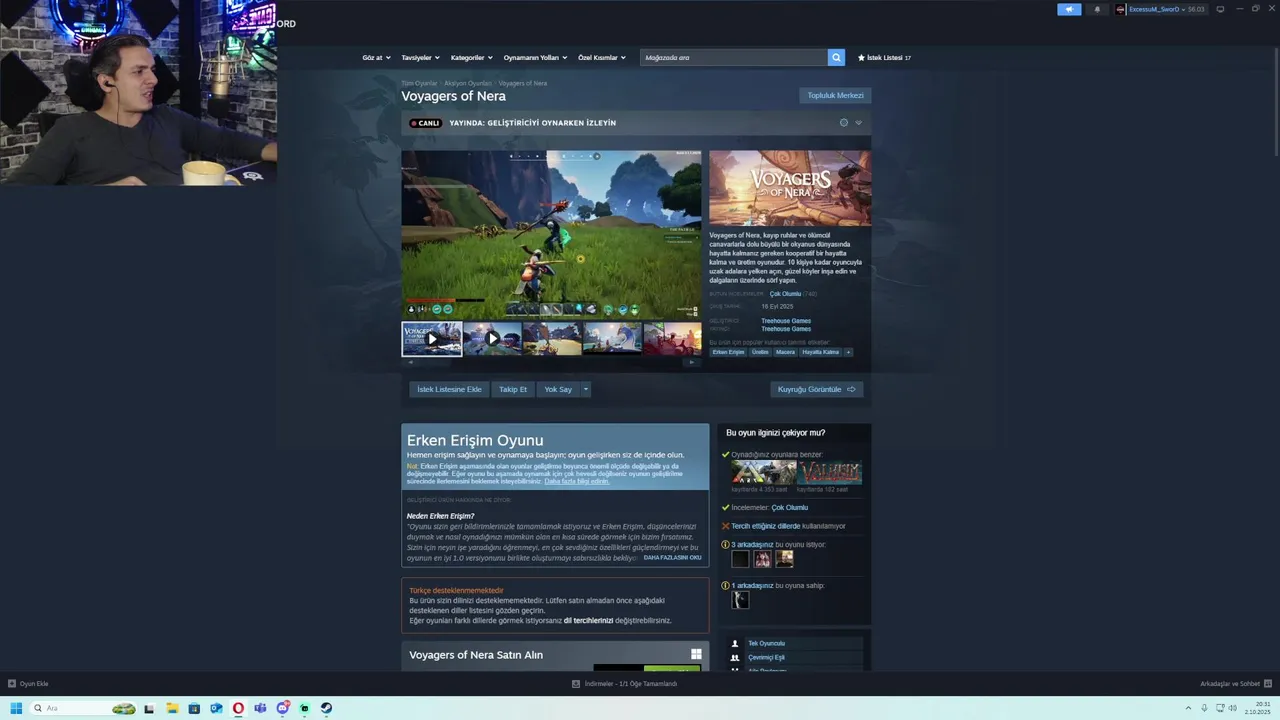Click the broadcast settings circle icon
This screenshot has width=1280, height=720.
[x=843, y=123]
